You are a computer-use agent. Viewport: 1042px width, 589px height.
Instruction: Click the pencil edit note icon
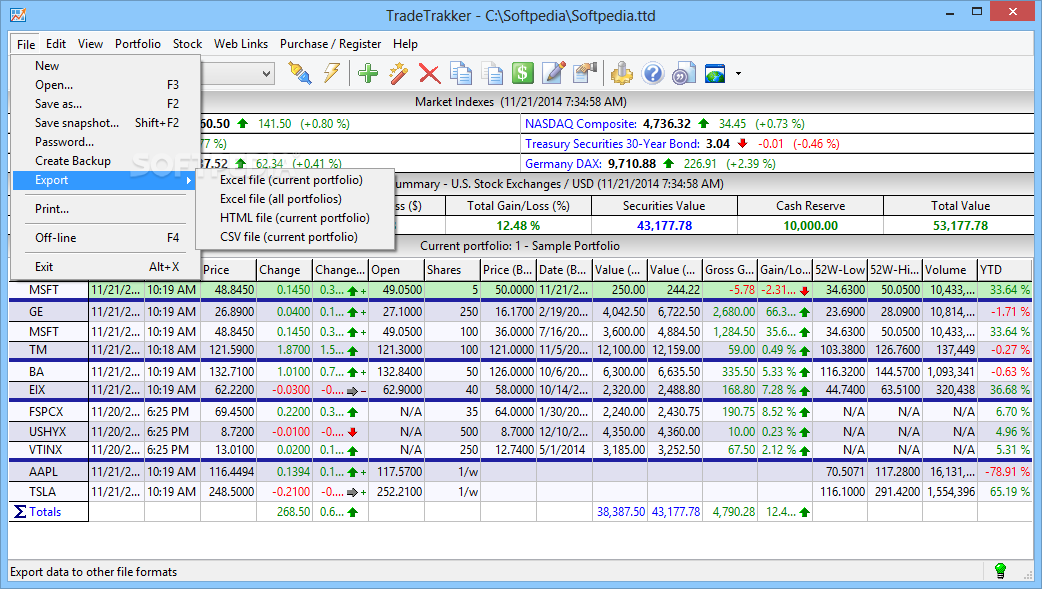tap(554, 73)
